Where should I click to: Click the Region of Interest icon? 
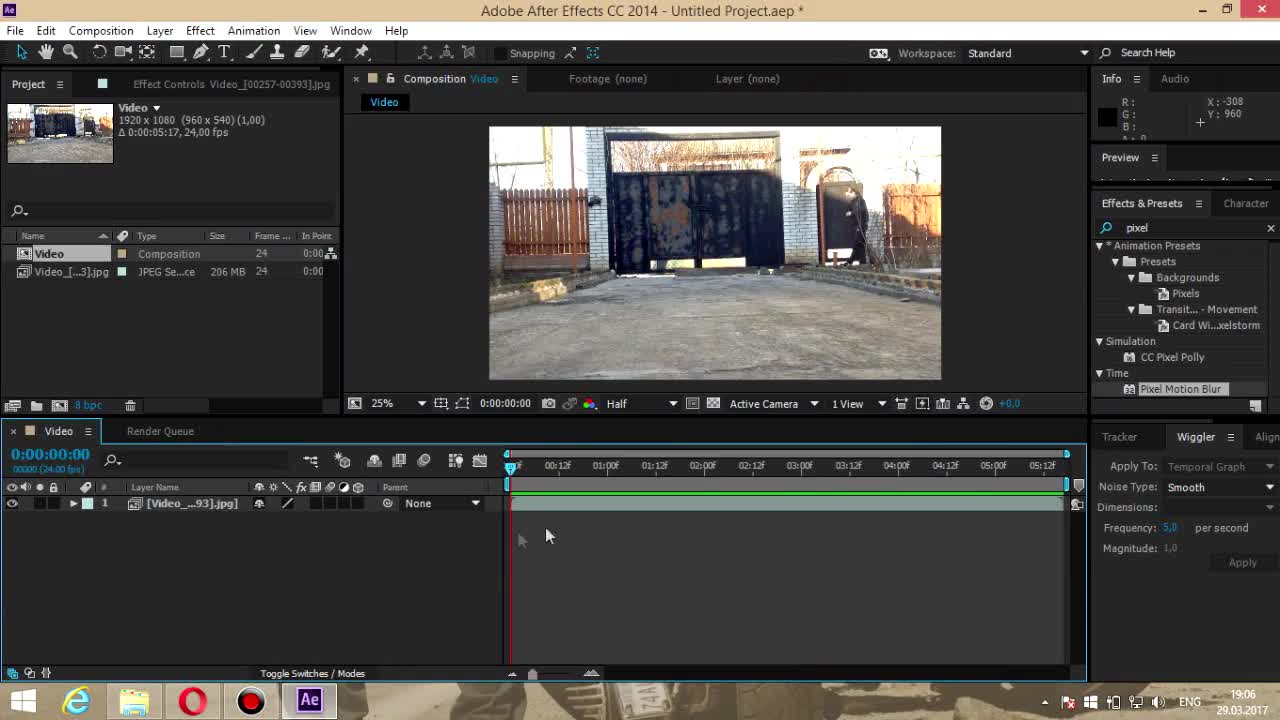click(692, 403)
